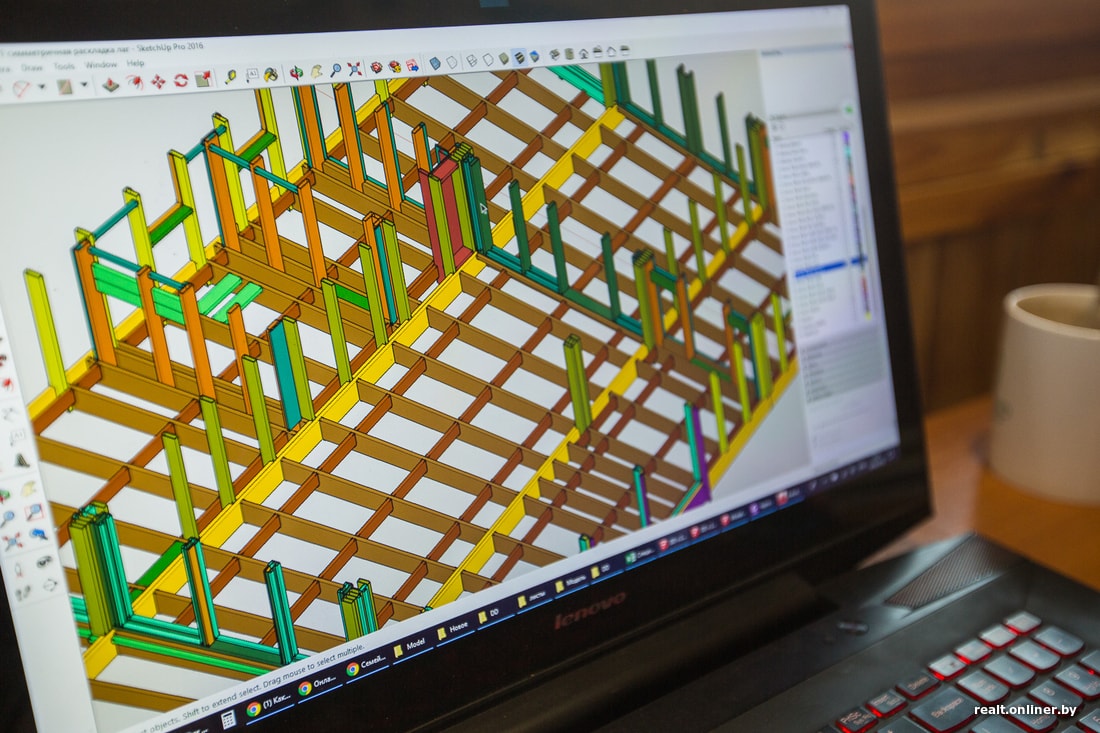
Task: Toggle Back Edges face style
Action: click(452, 62)
